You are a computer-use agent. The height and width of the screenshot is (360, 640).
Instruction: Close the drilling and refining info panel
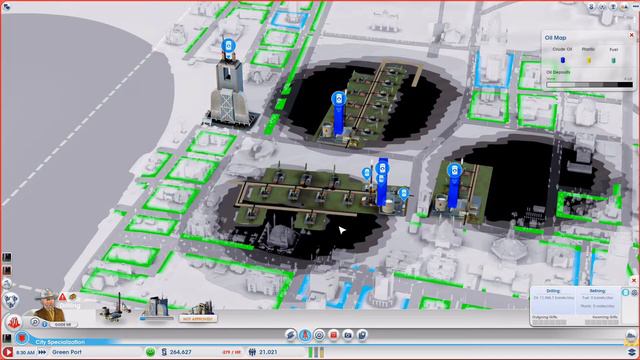click(634, 280)
